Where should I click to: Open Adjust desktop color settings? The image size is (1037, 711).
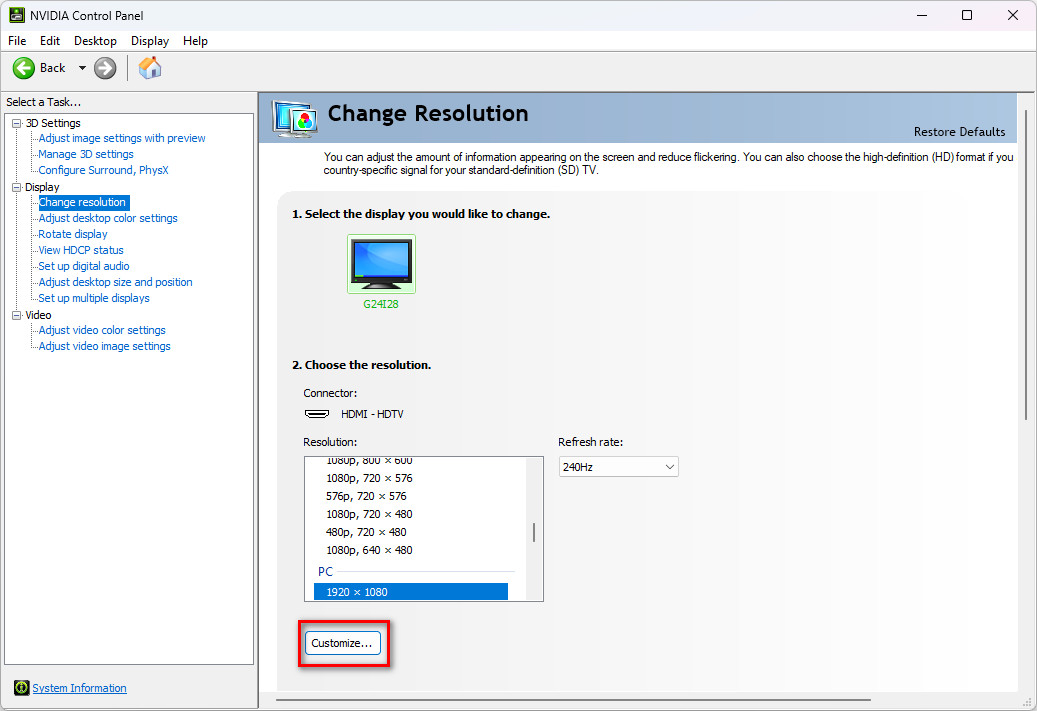click(x=108, y=218)
